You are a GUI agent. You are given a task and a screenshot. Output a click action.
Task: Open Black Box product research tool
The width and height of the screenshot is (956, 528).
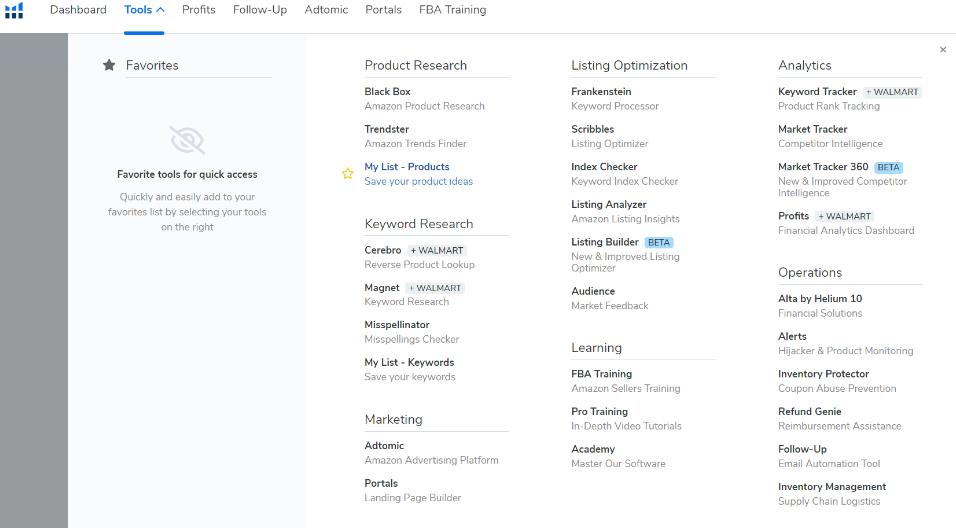387,92
